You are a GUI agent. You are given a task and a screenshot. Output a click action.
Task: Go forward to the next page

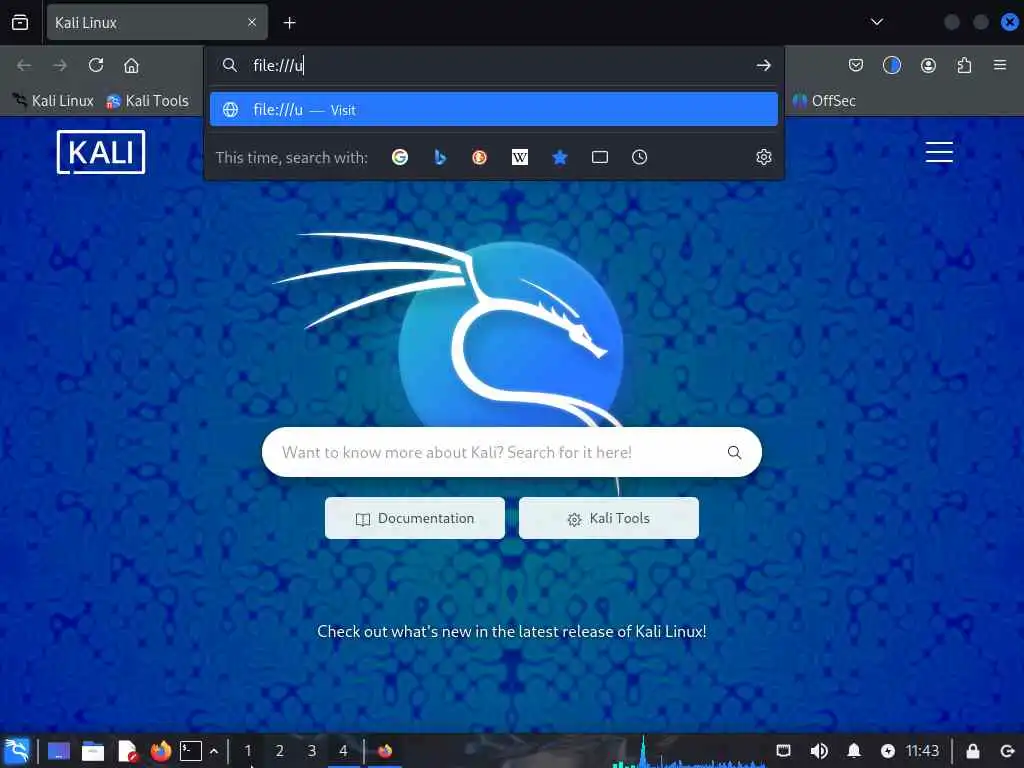(x=60, y=65)
